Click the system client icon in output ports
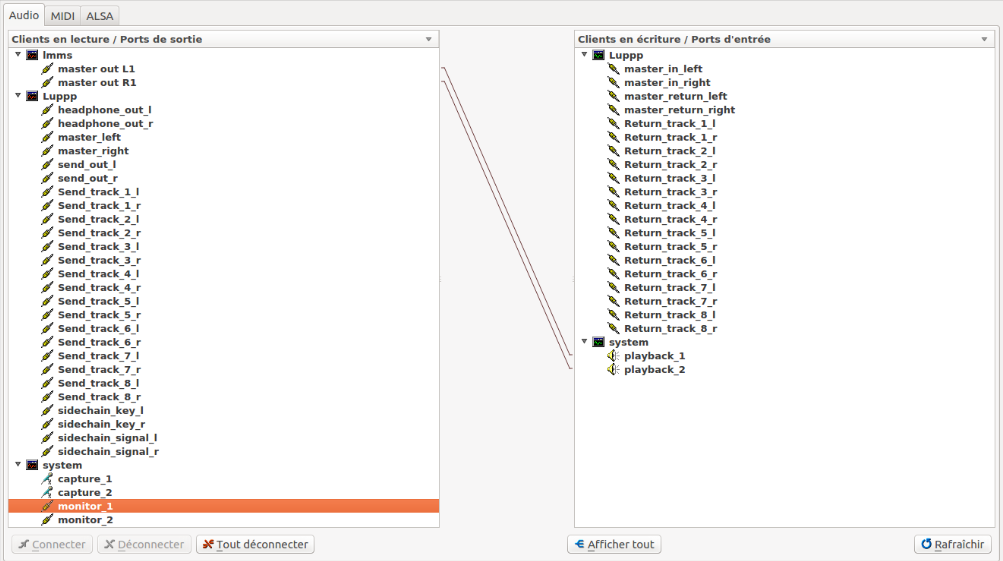This screenshot has height=561, width=1003. tap(32, 465)
